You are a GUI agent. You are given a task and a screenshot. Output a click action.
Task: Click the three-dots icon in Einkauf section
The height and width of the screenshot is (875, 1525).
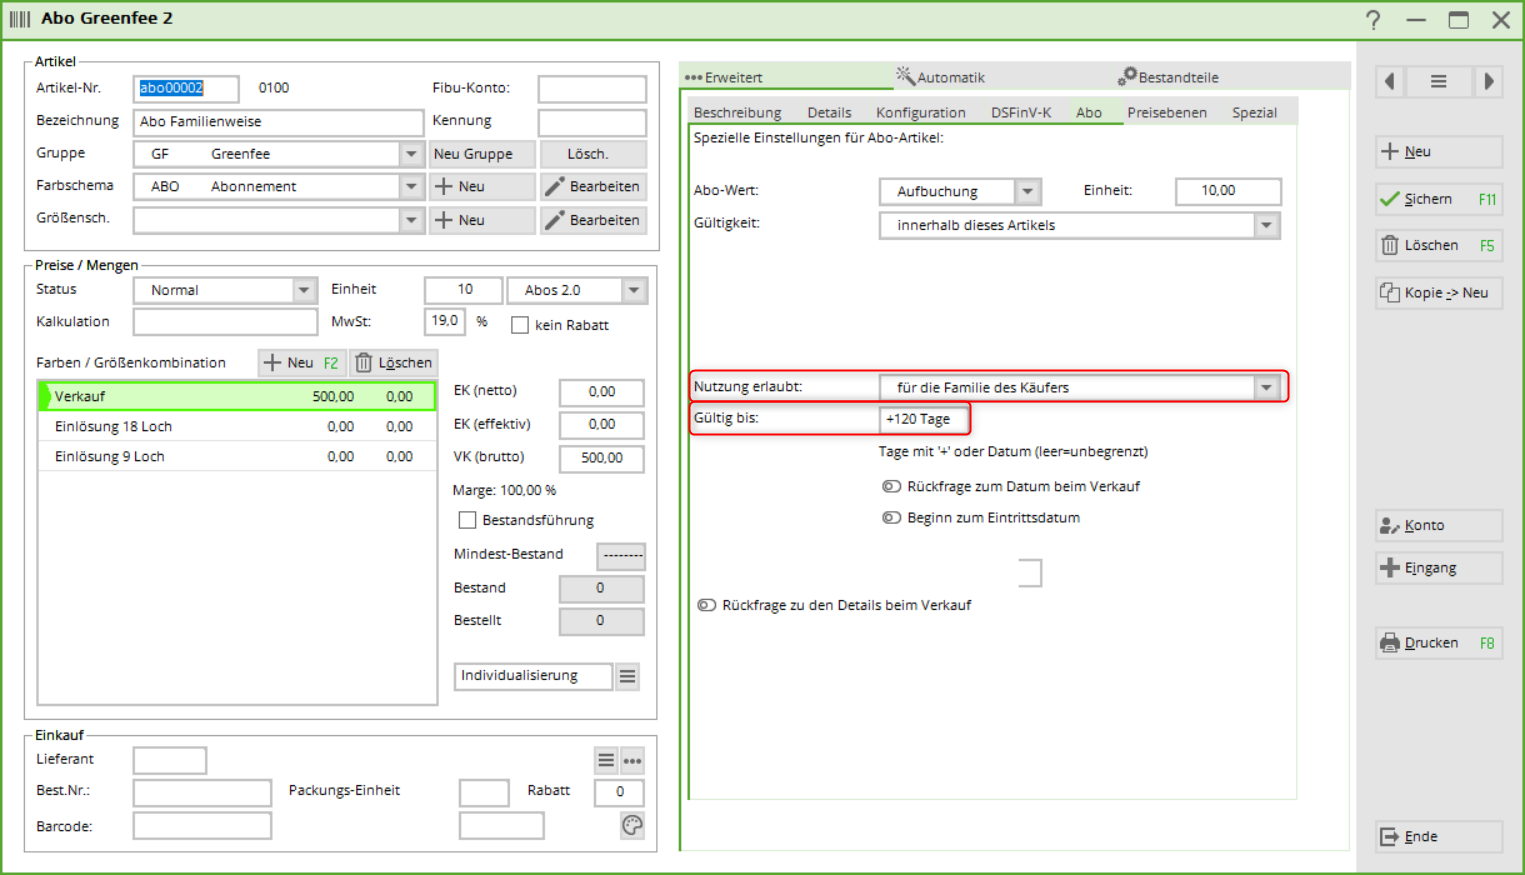pyautogui.click(x=632, y=761)
